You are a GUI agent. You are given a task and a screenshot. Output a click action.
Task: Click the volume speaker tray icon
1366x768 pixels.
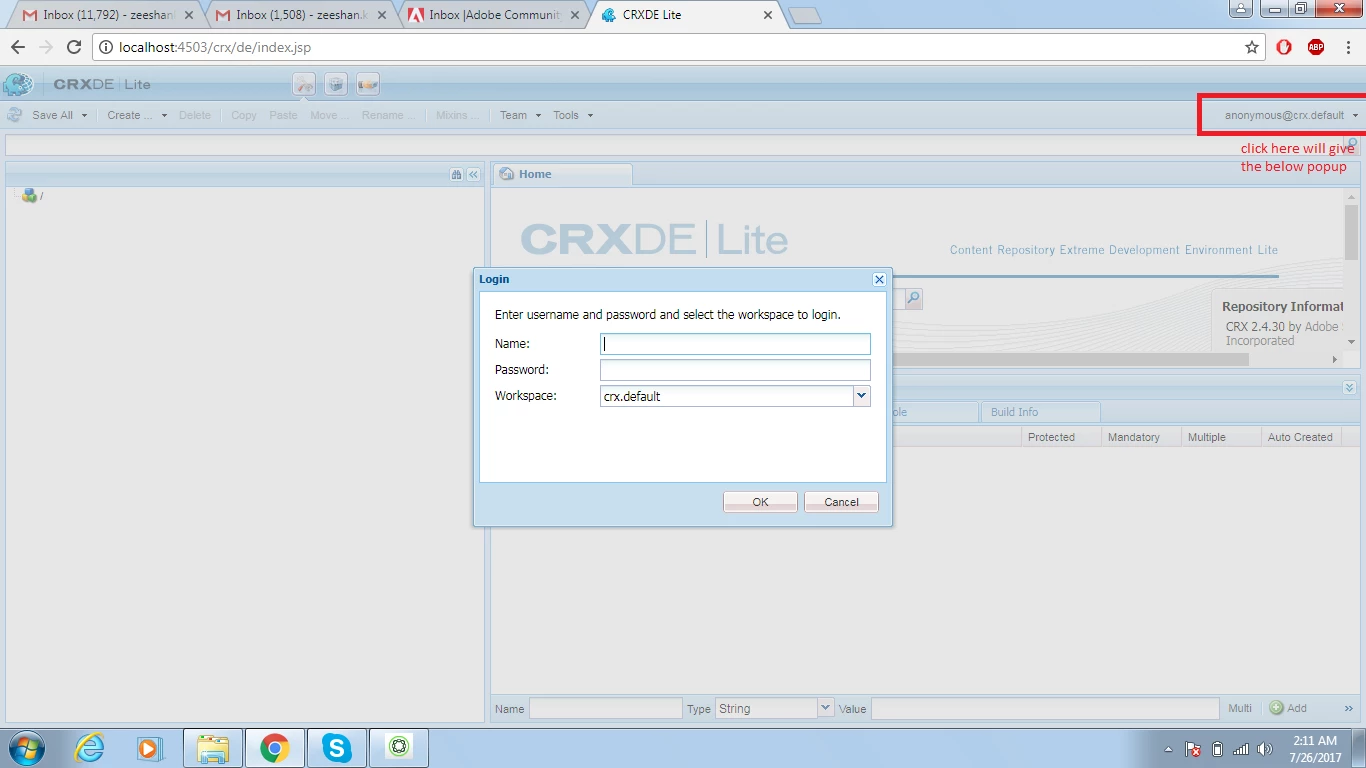pos(1264,749)
